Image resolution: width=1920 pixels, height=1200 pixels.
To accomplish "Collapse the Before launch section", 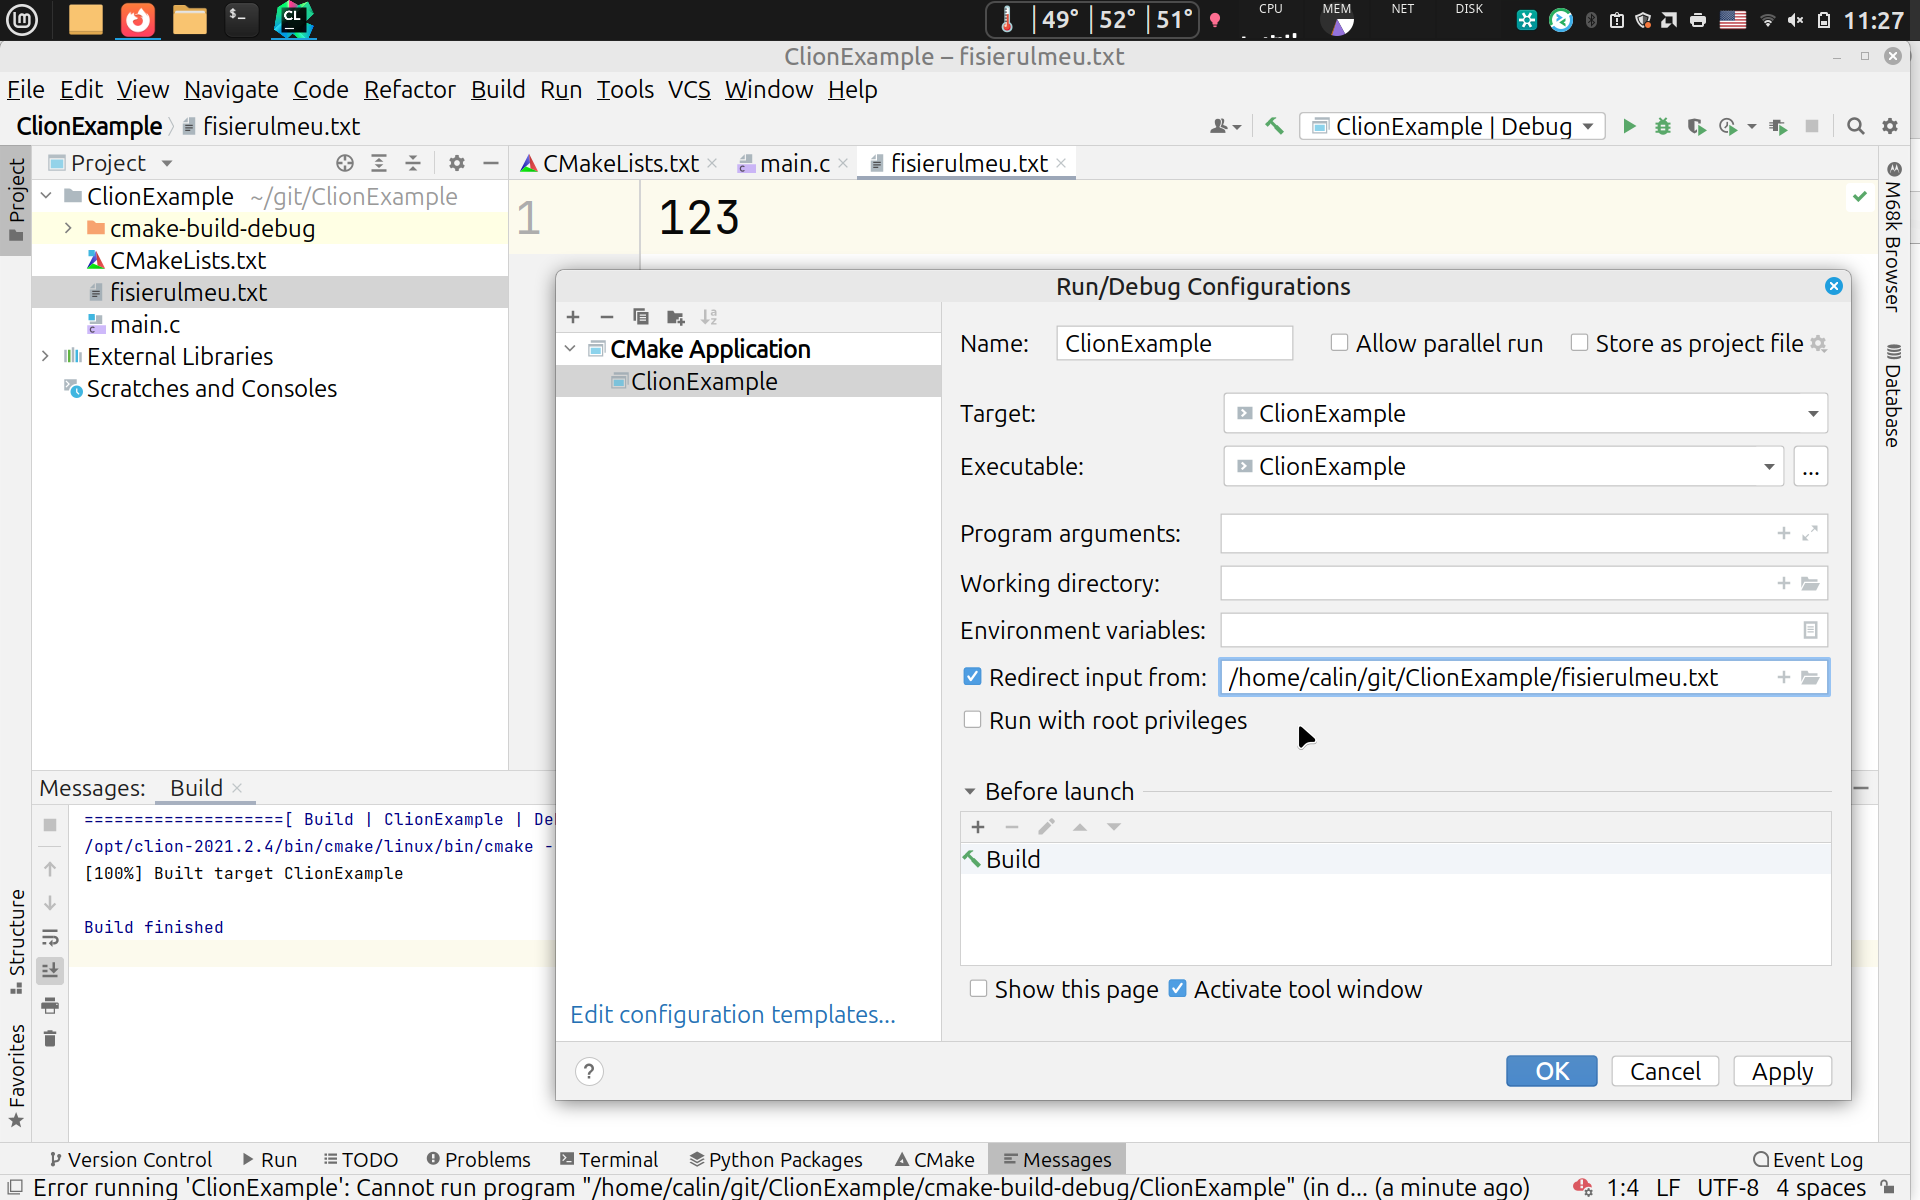I will pos(969,791).
